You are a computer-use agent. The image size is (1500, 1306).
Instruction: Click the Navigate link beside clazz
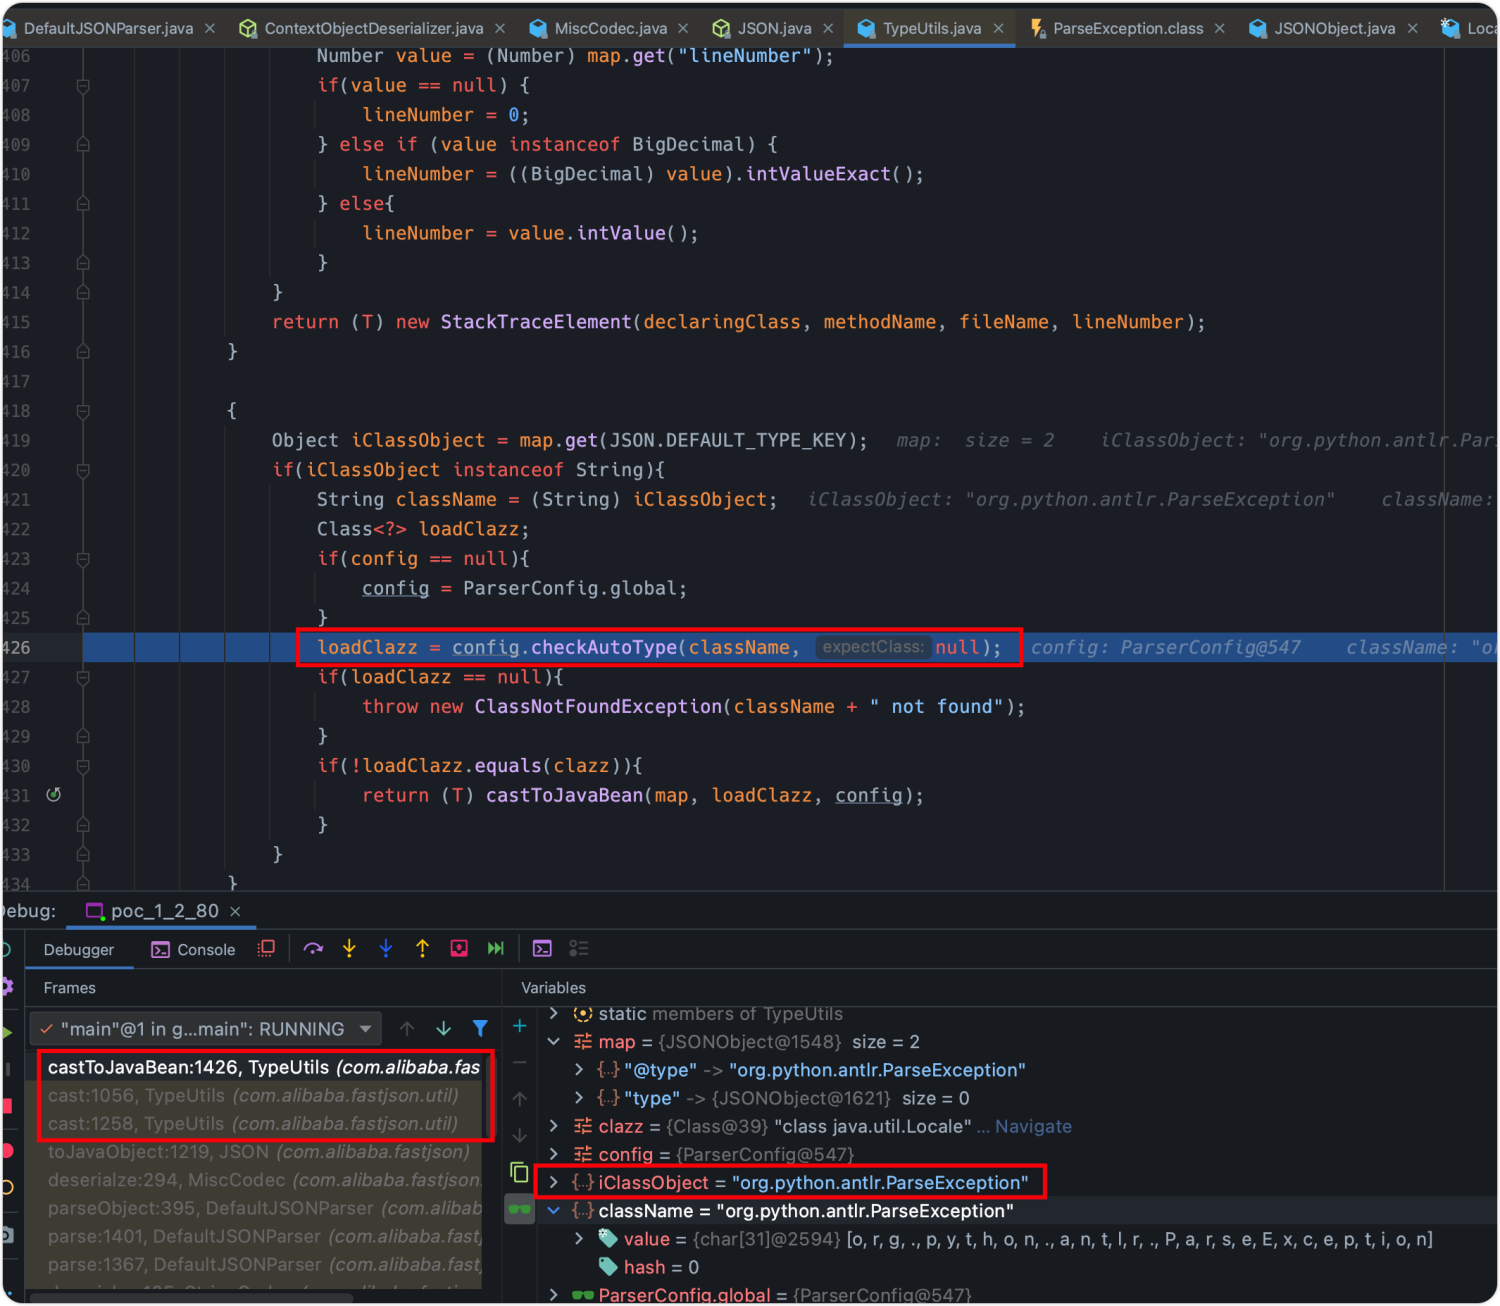click(1033, 1126)
